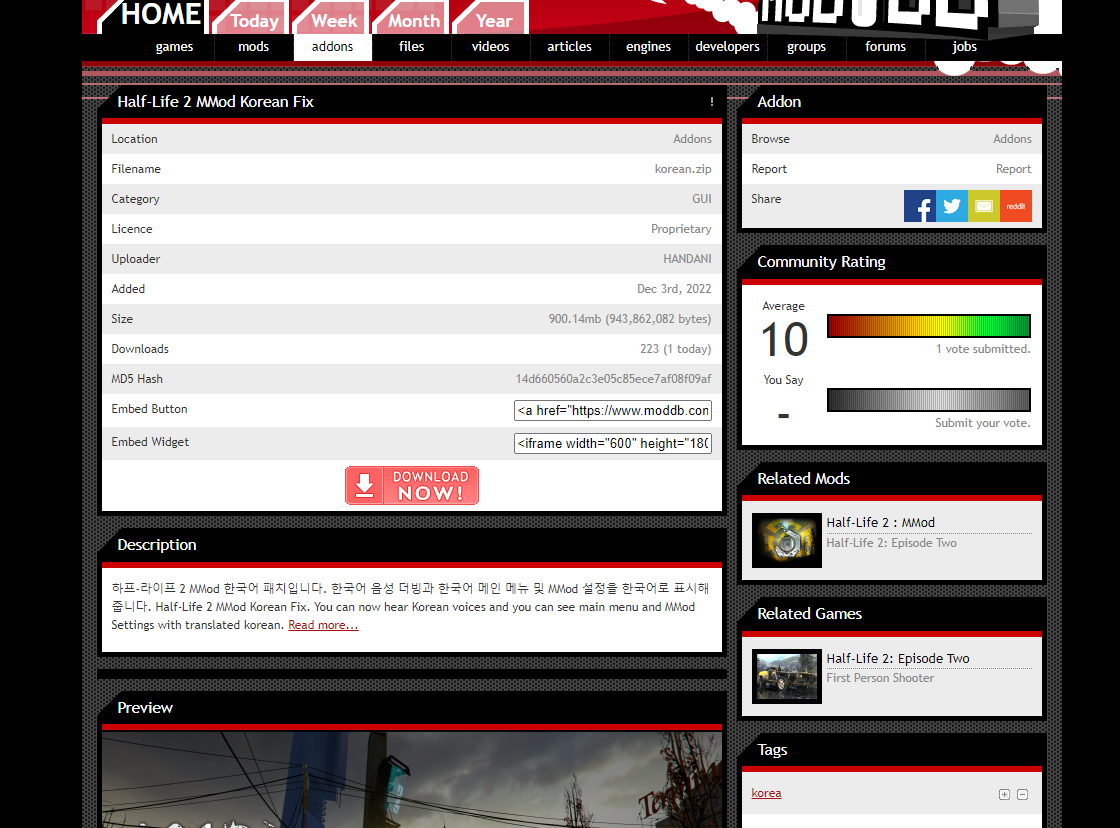
Task: Submit vote on the You Say rating bar
Action: tap(929, 400)
